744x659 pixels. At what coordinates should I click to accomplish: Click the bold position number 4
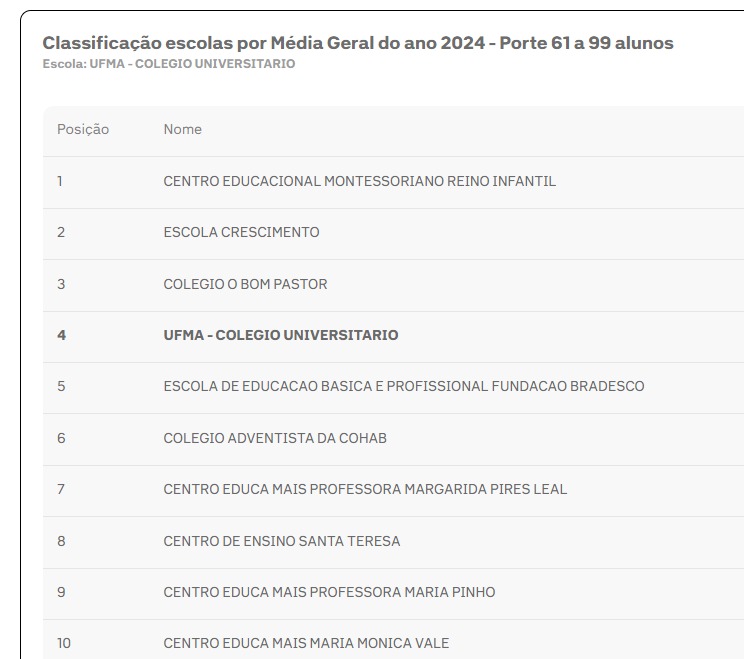61,335
